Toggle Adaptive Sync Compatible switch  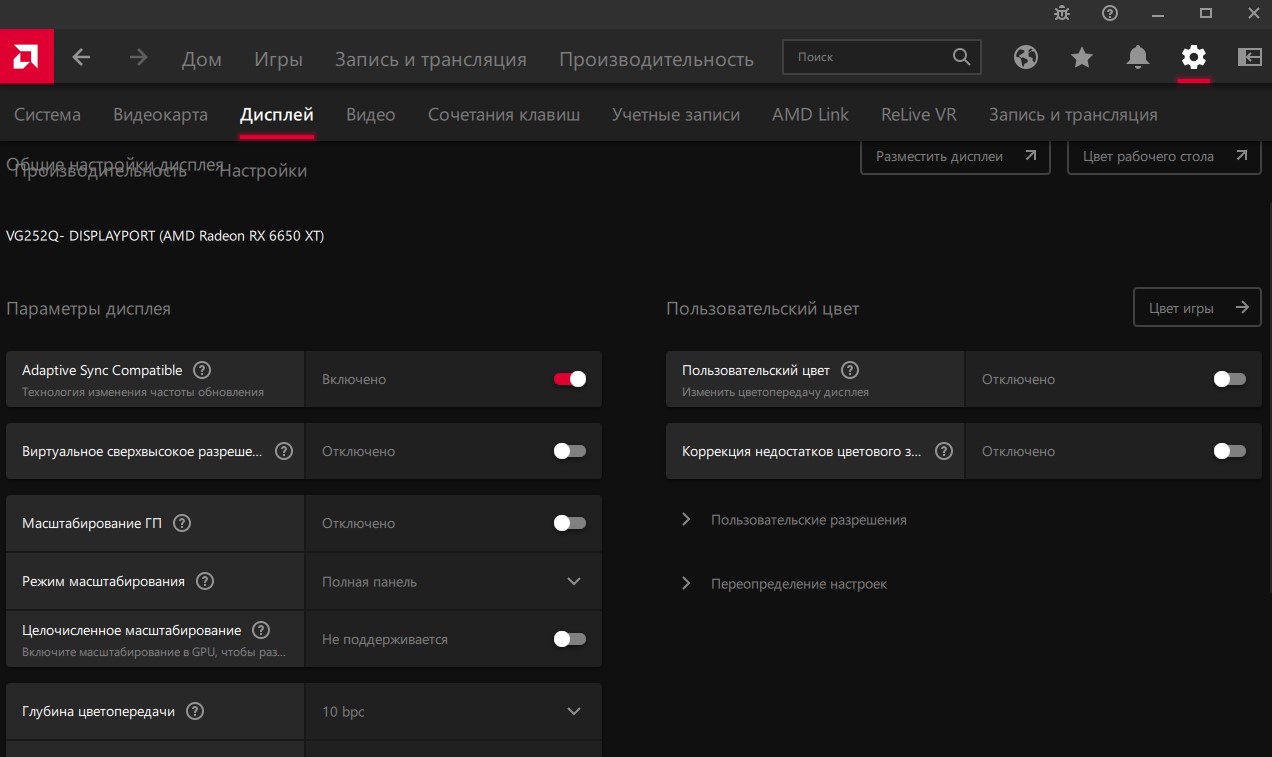pyautogui.click(x=570, y=379)
